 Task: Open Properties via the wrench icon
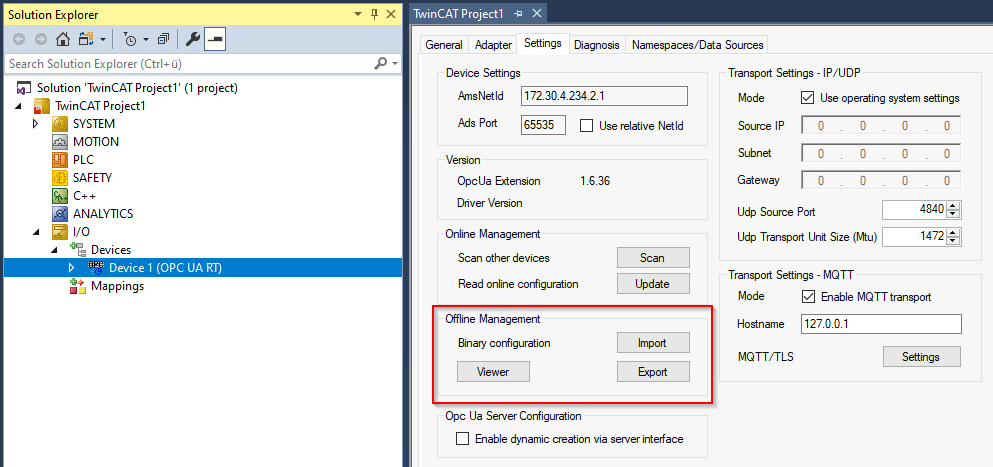tap(193, 40)
